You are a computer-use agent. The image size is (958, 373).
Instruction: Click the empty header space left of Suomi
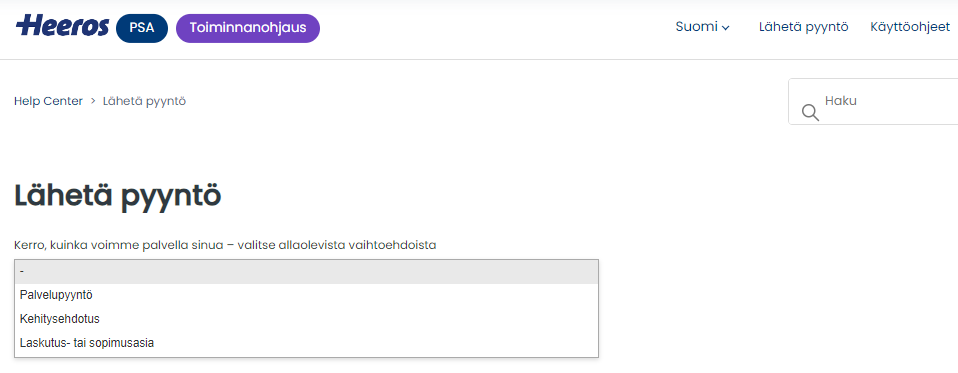point(495,28)
